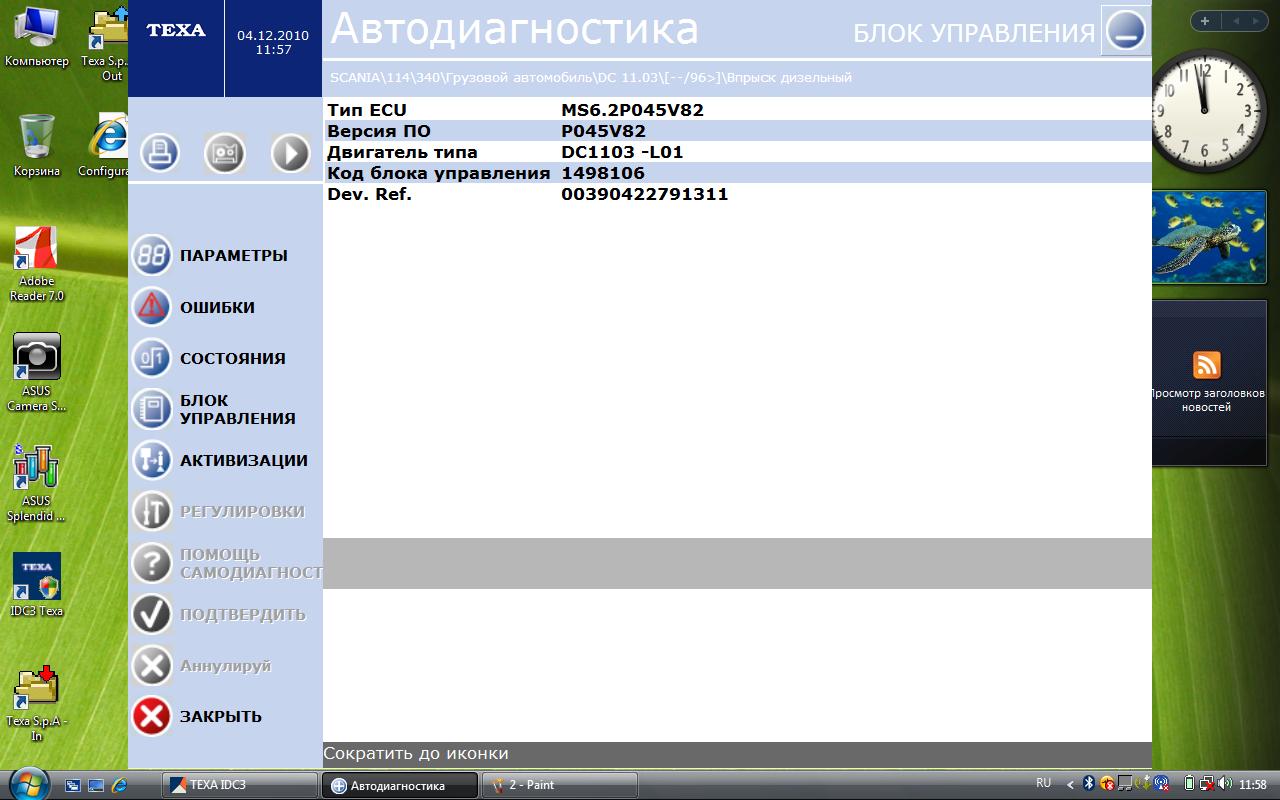Select software version value P045V82
1280x800 pixels.
[604, 131]
